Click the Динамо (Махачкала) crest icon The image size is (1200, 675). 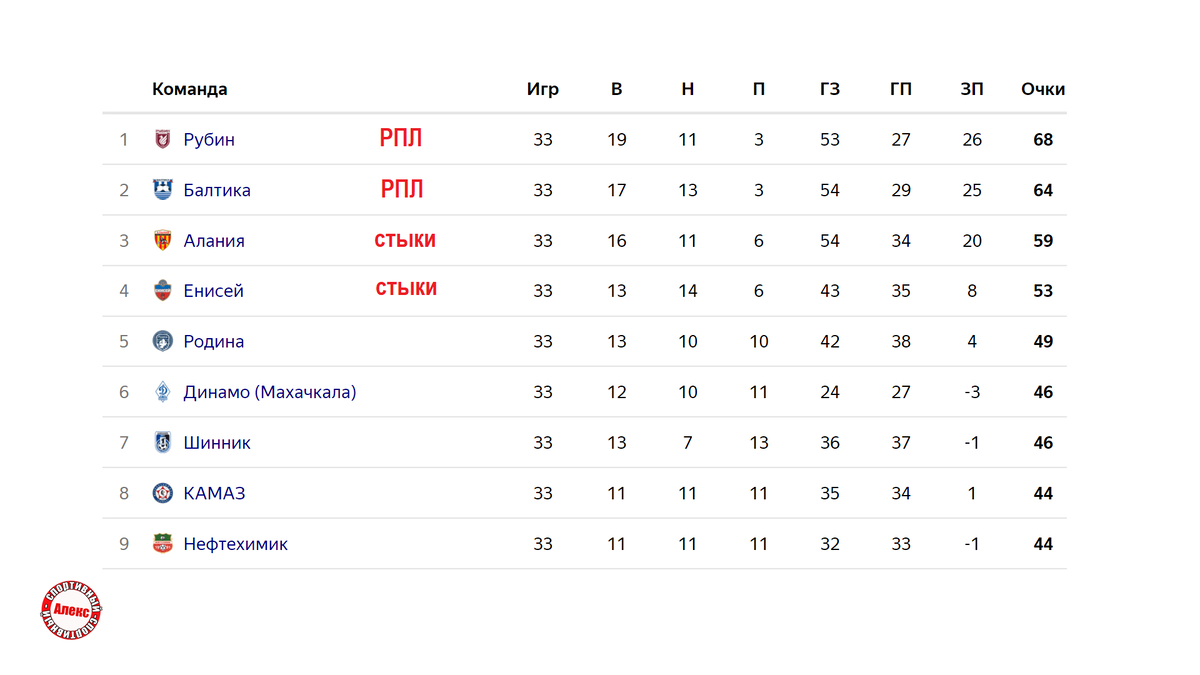coord(162,392)
